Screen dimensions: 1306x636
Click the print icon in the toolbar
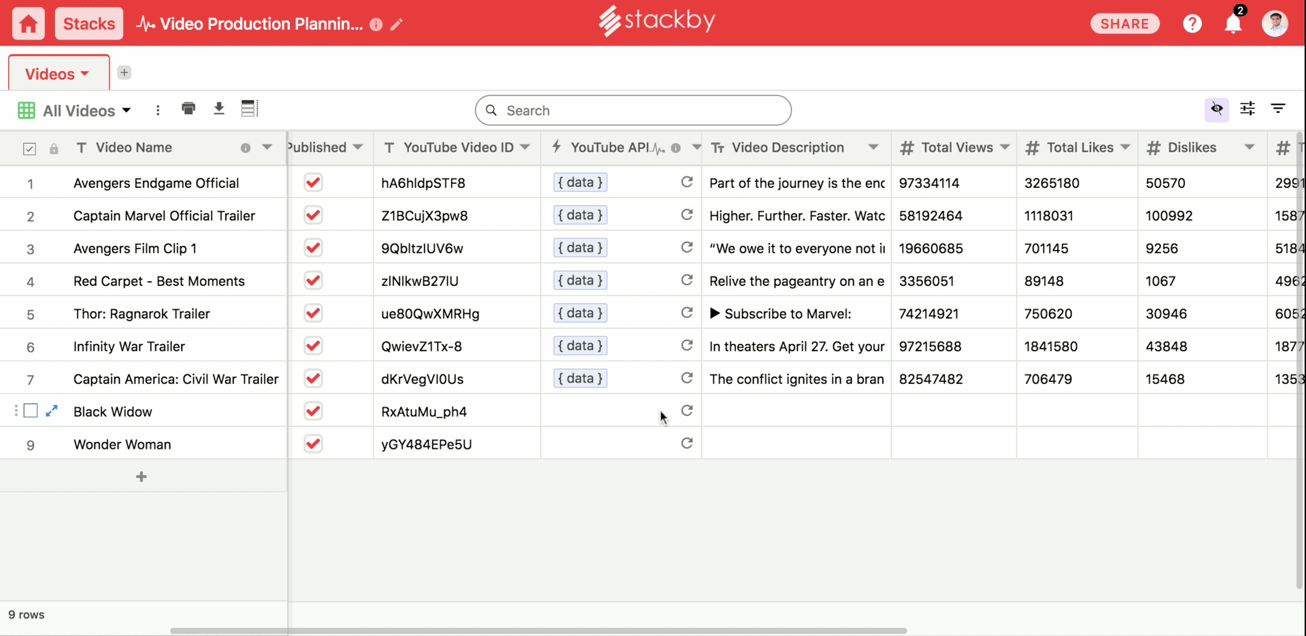tap(188, 109)
